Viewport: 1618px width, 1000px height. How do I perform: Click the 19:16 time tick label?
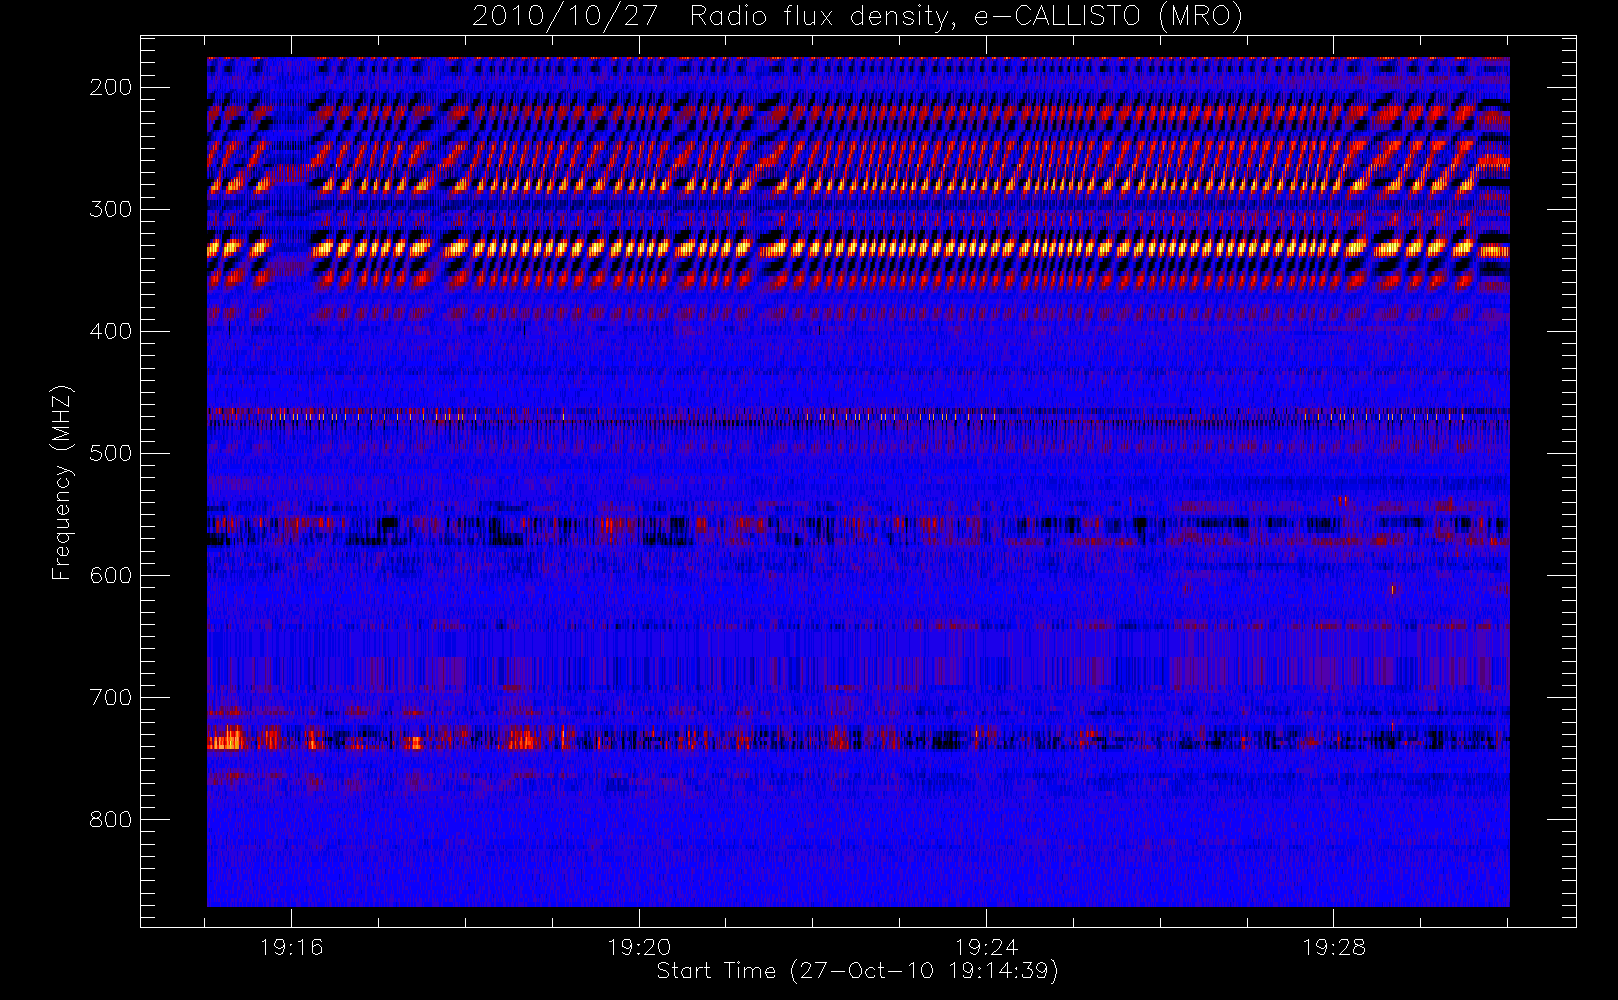click(291, 947)
